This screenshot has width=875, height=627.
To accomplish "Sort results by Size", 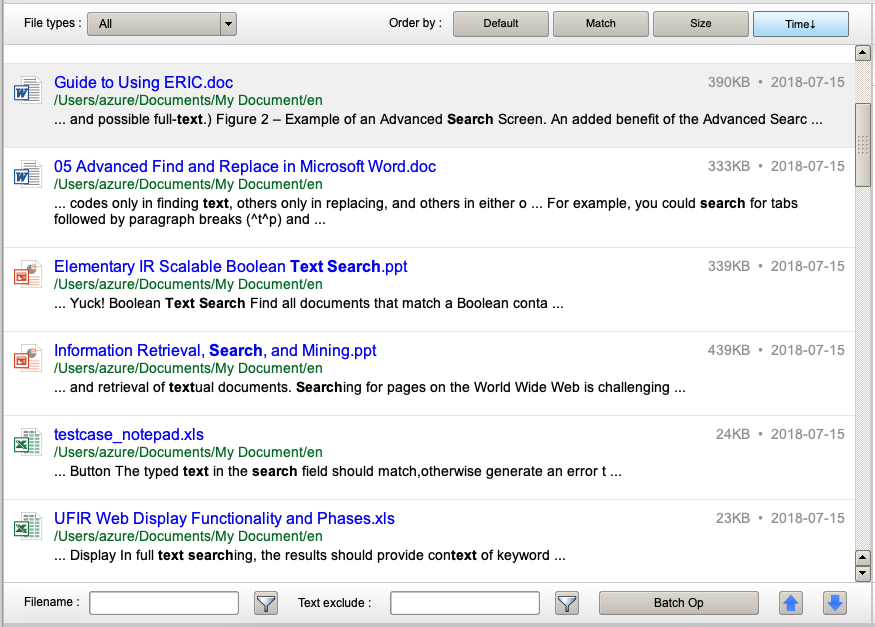I will tap(701, 24).
